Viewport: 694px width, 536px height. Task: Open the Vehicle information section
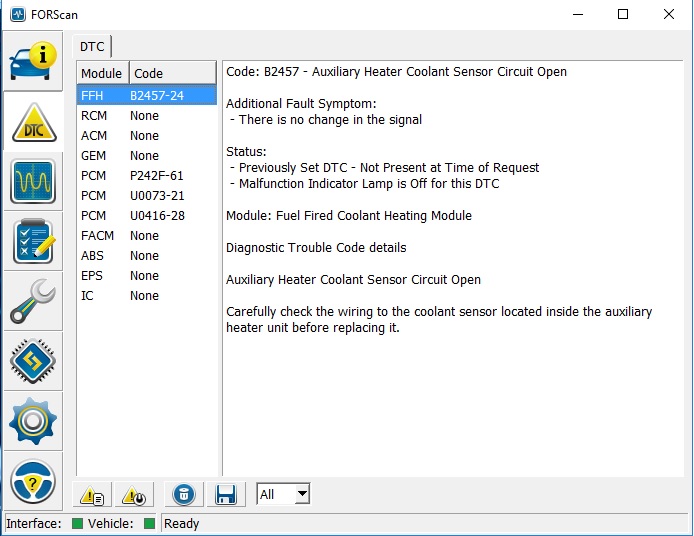click(33, 61)
